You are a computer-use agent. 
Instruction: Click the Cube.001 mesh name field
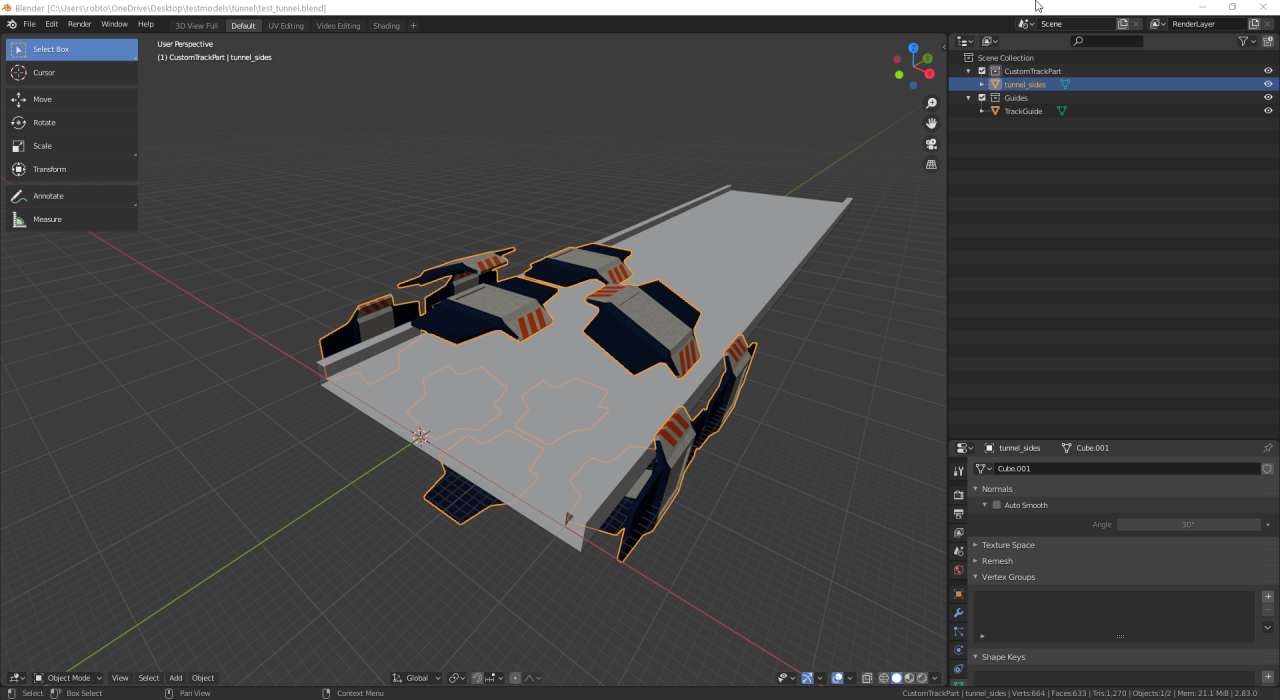point(1125,468)
